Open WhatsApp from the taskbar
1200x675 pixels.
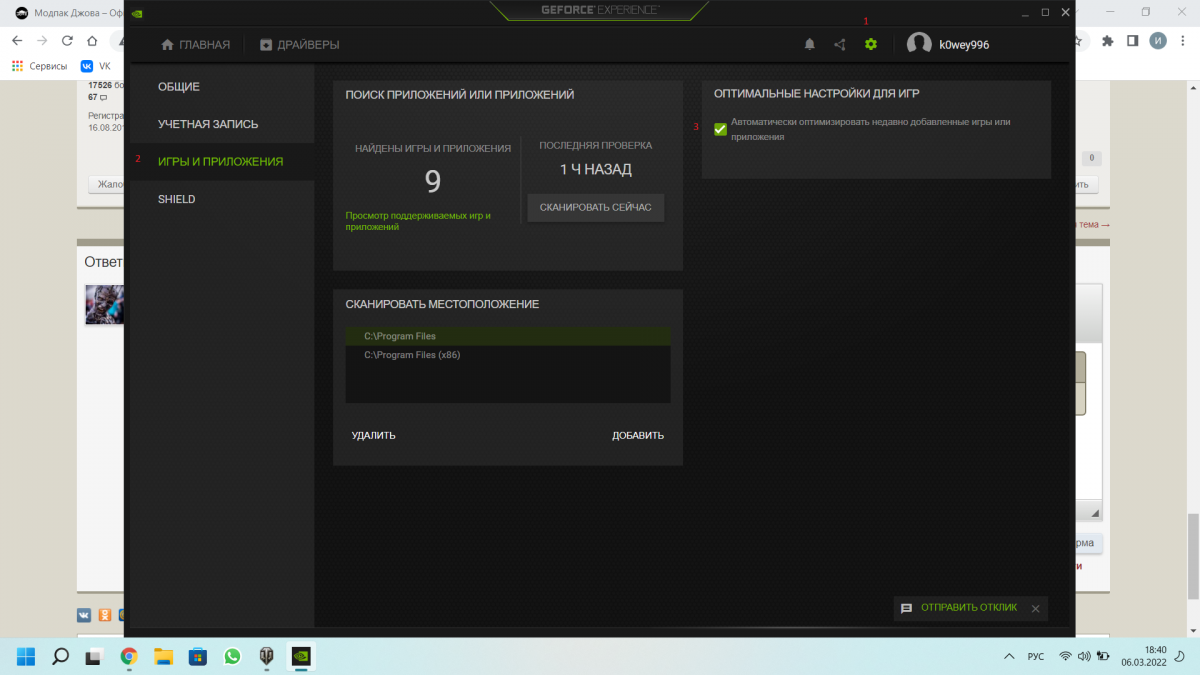232,656
